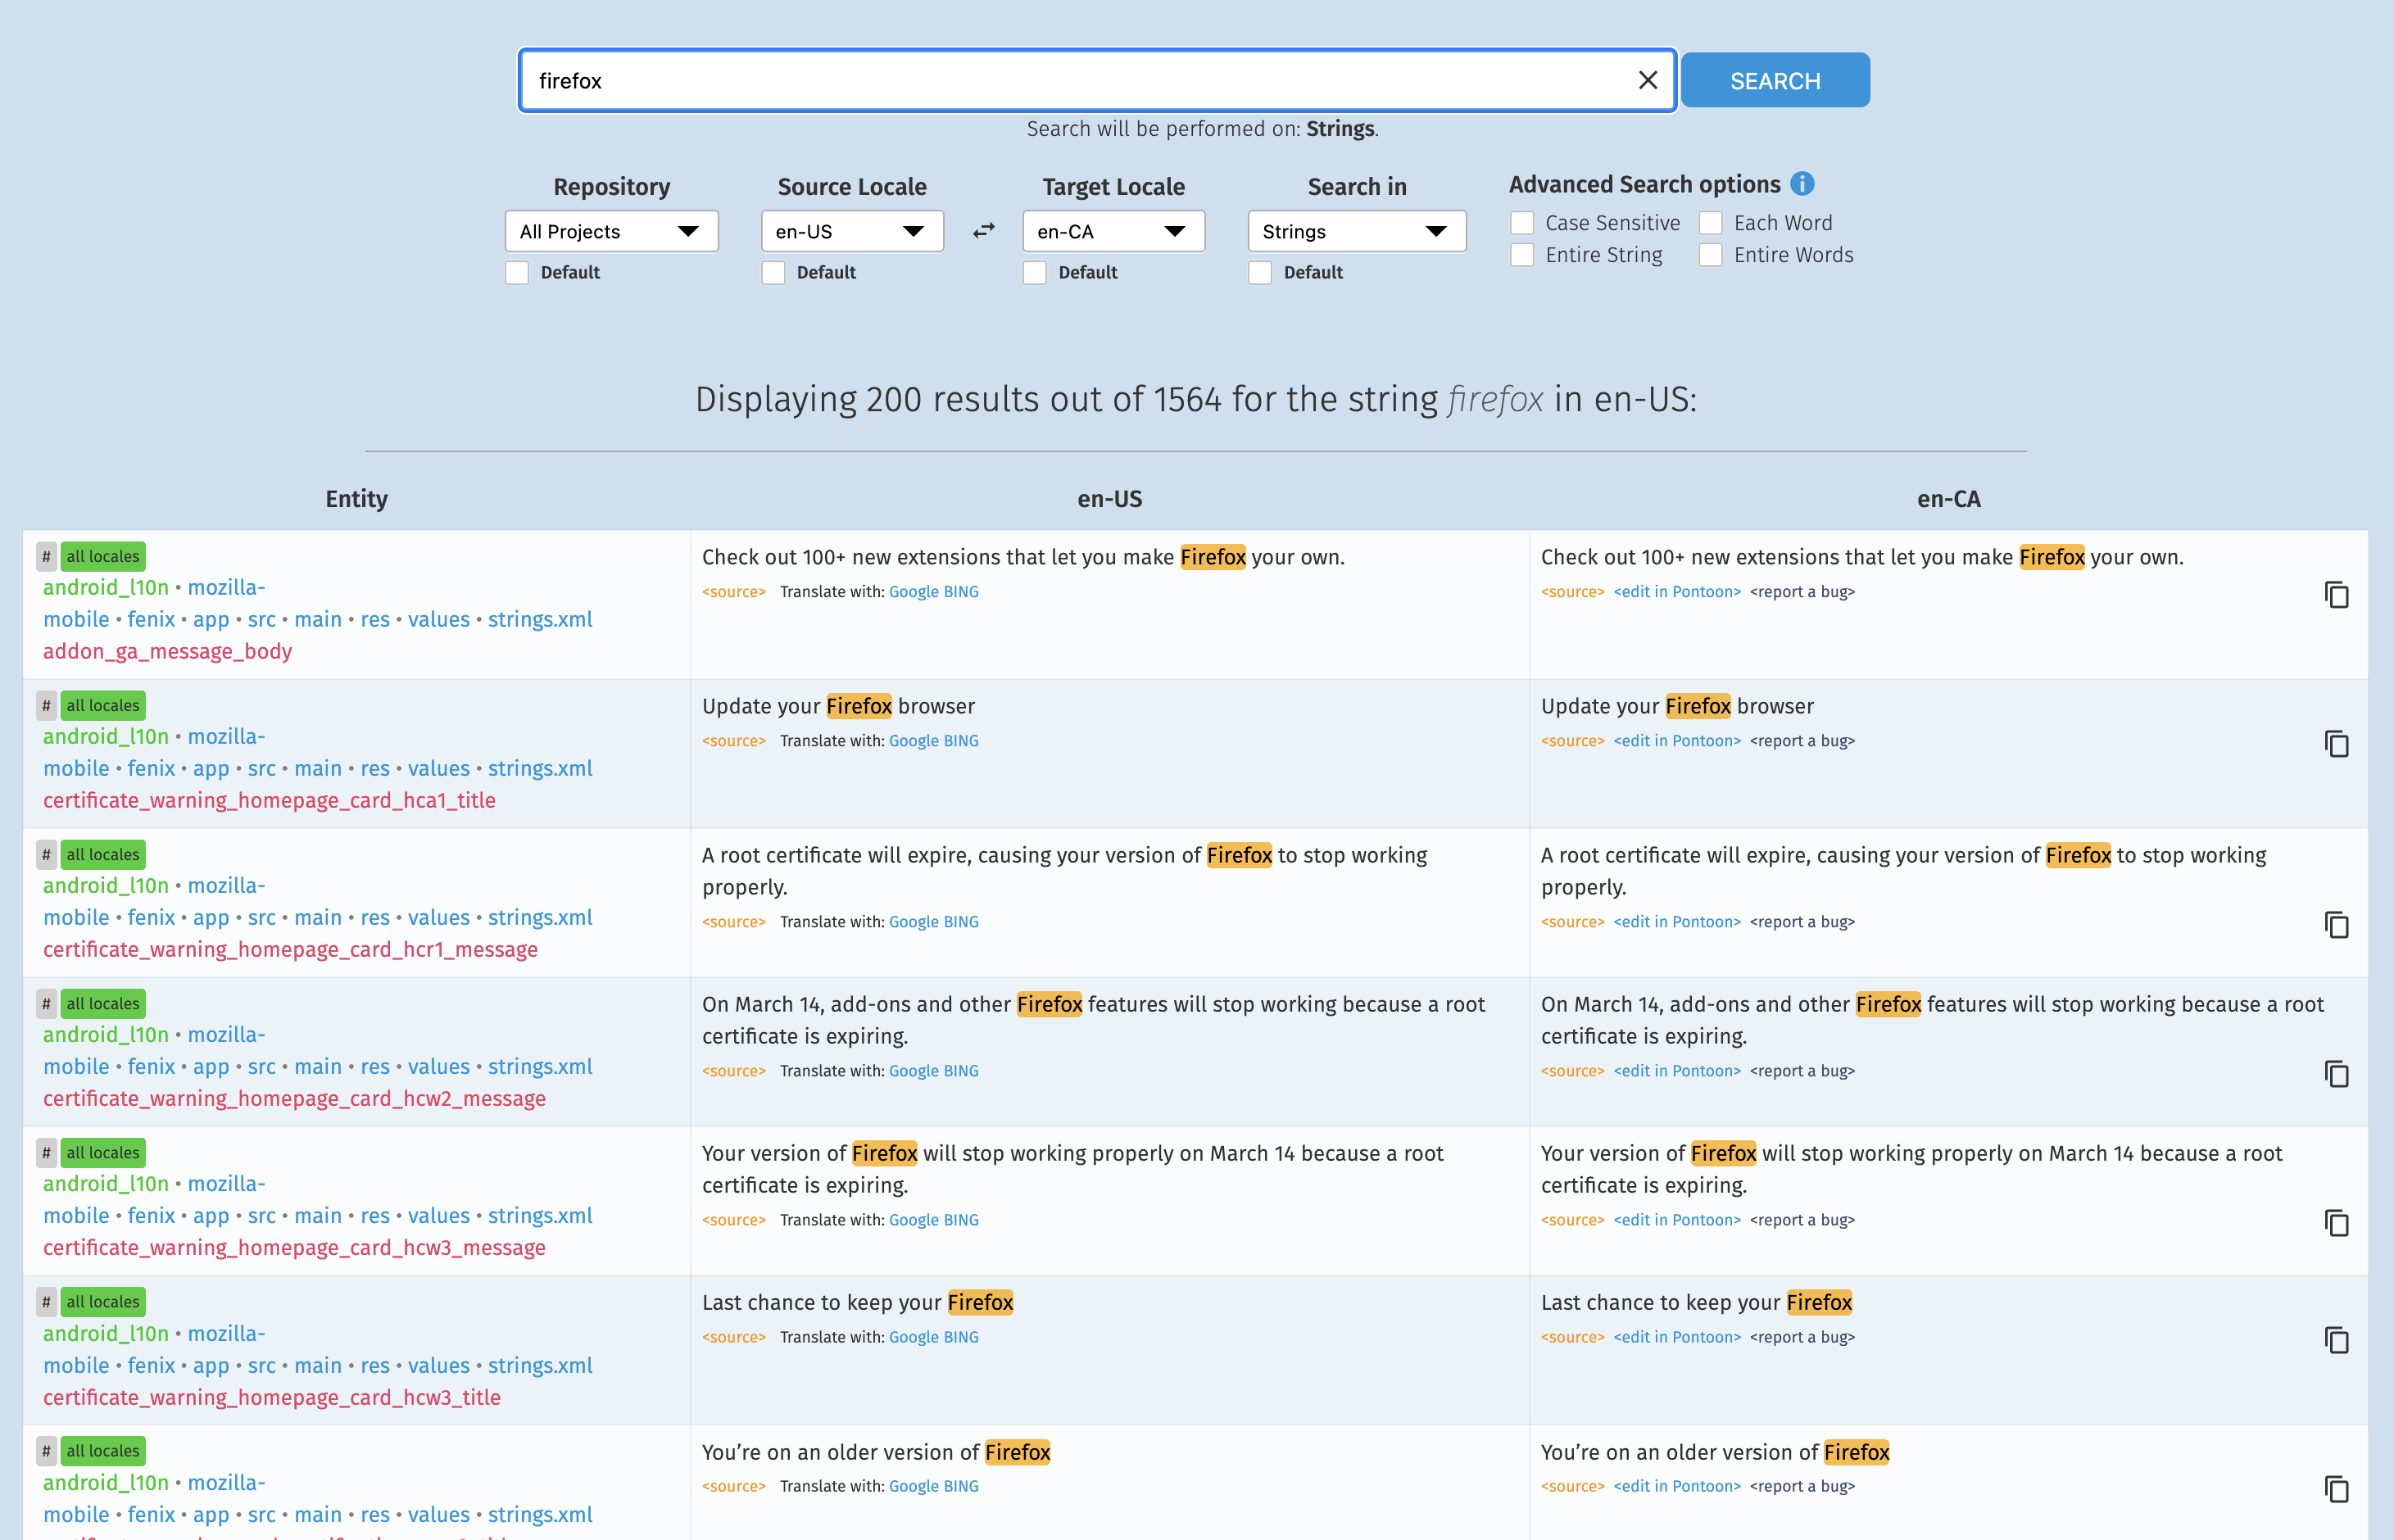
Task: Tick Default under Repository
Action: coord(517,273)
